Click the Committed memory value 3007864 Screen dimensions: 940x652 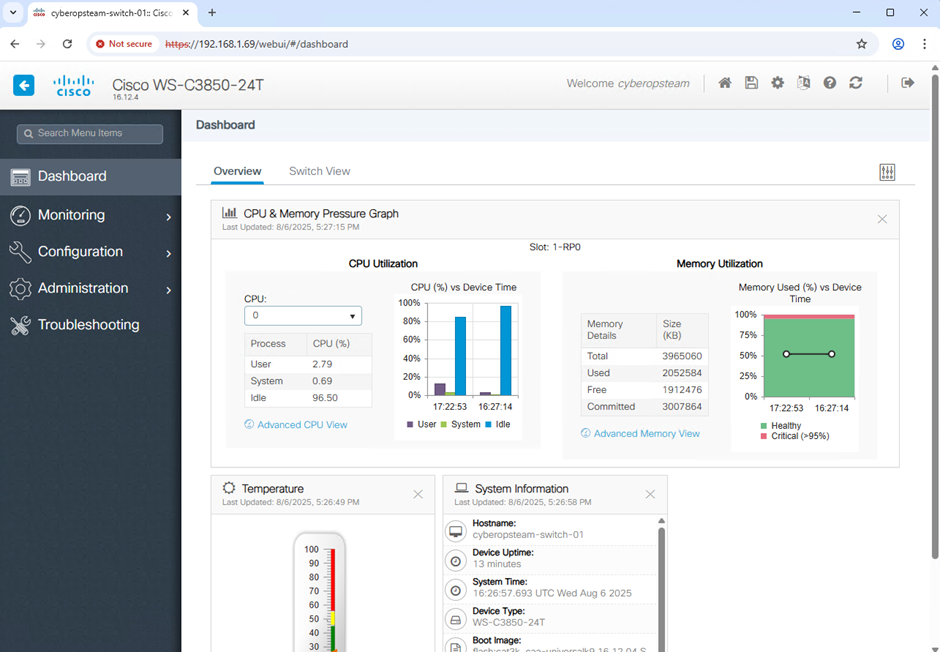pos(682,406)
